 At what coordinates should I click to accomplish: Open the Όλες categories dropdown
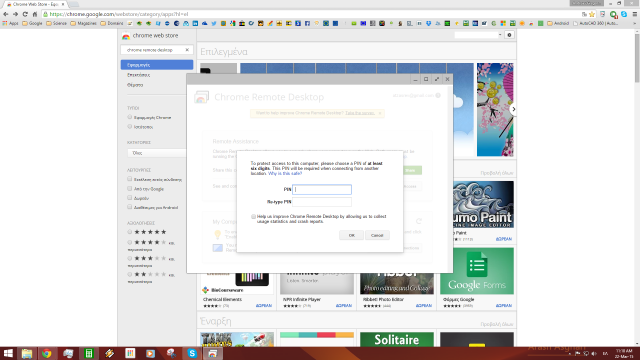coord(157,153)
